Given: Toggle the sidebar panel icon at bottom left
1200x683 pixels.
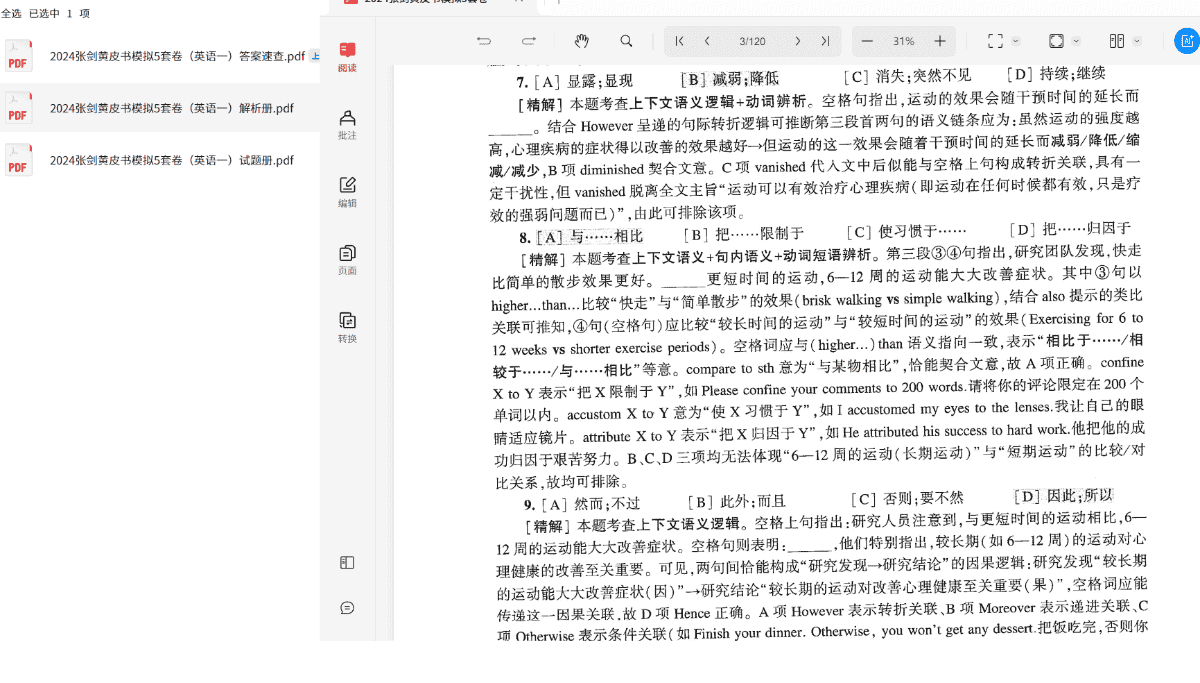Looking at the screenshot, I should click(x=347, y=563).
